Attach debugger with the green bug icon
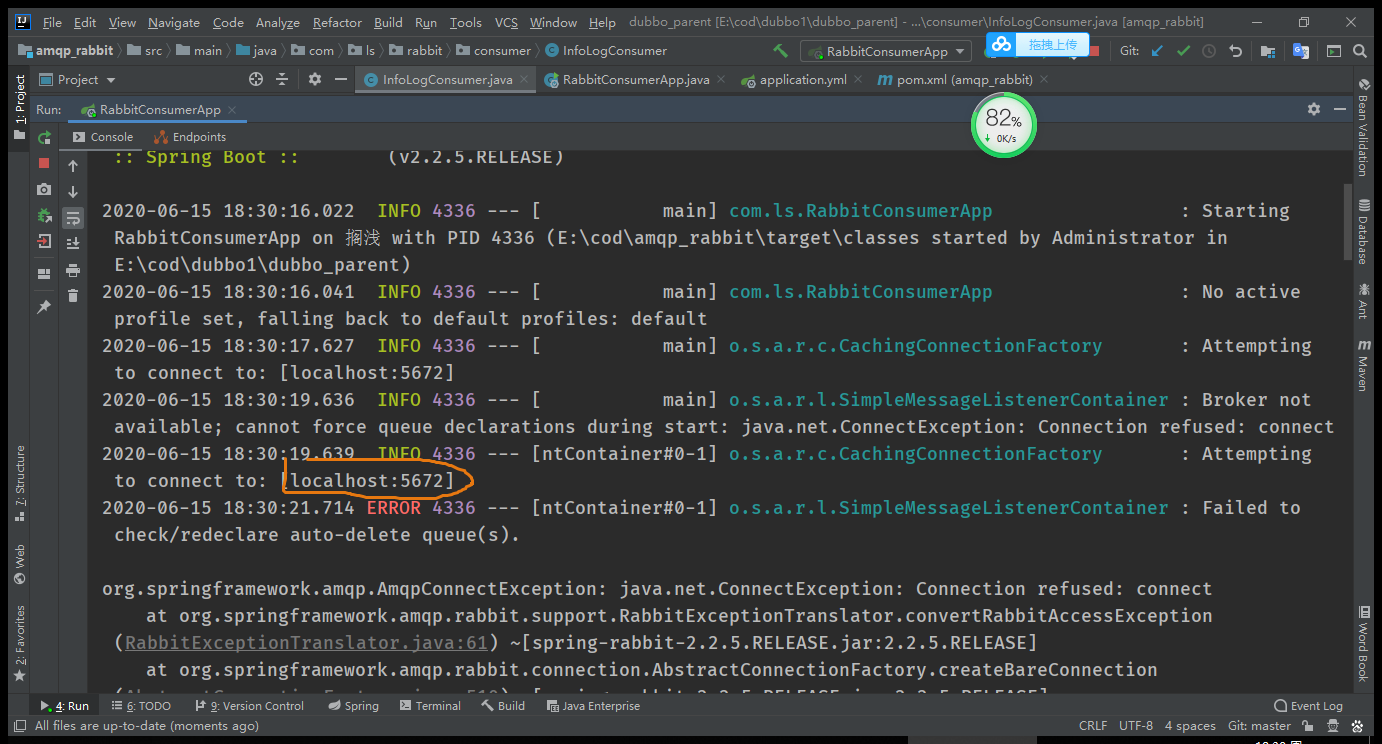Viewport: 1382px width, 744px height. tap(44, 215)
